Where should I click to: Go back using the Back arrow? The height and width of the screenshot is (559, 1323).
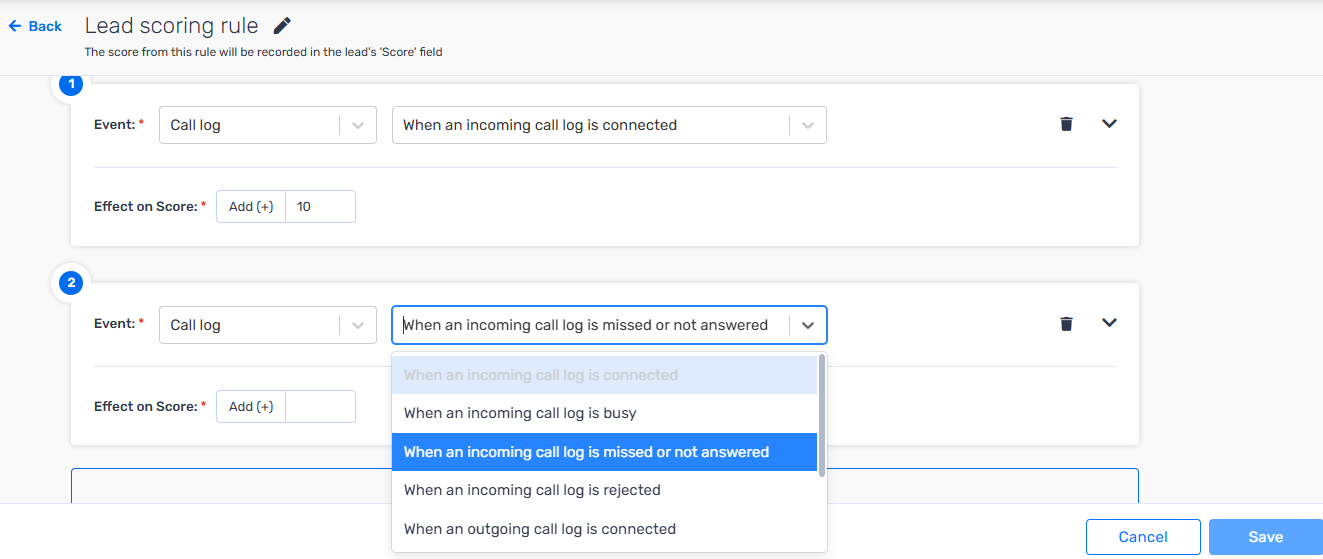click(x=35, y=26)
